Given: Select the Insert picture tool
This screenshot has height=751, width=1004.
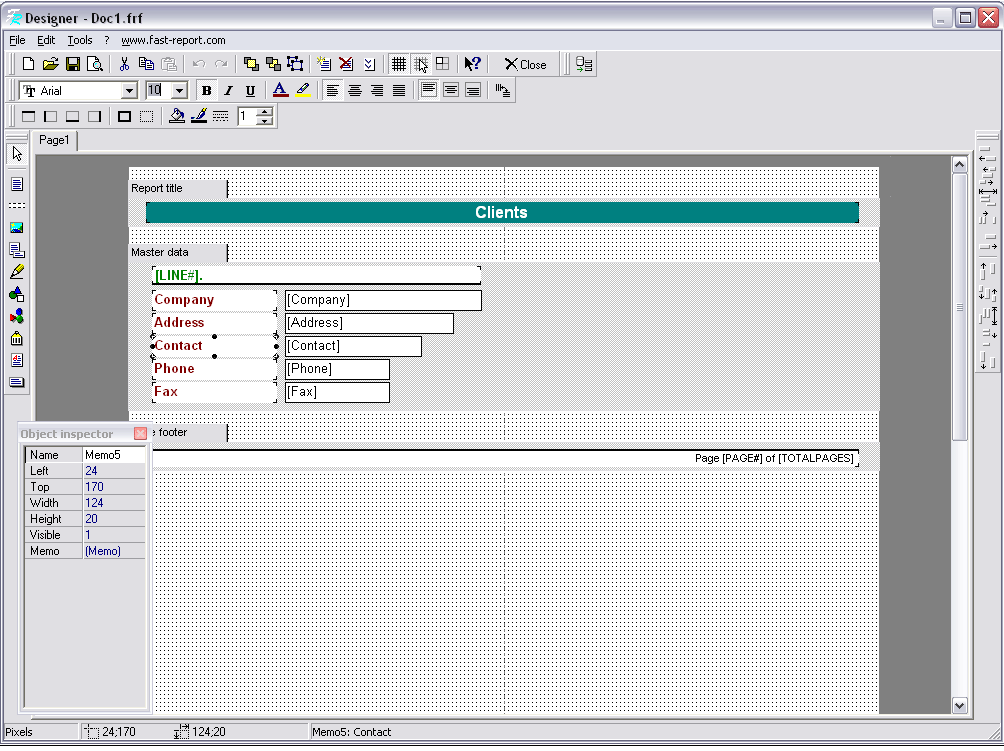Looking at the screenshot, I should point(17,228).
